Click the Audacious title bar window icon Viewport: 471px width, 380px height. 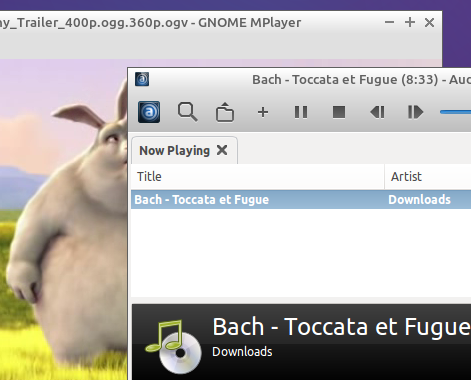coord(142,79)
